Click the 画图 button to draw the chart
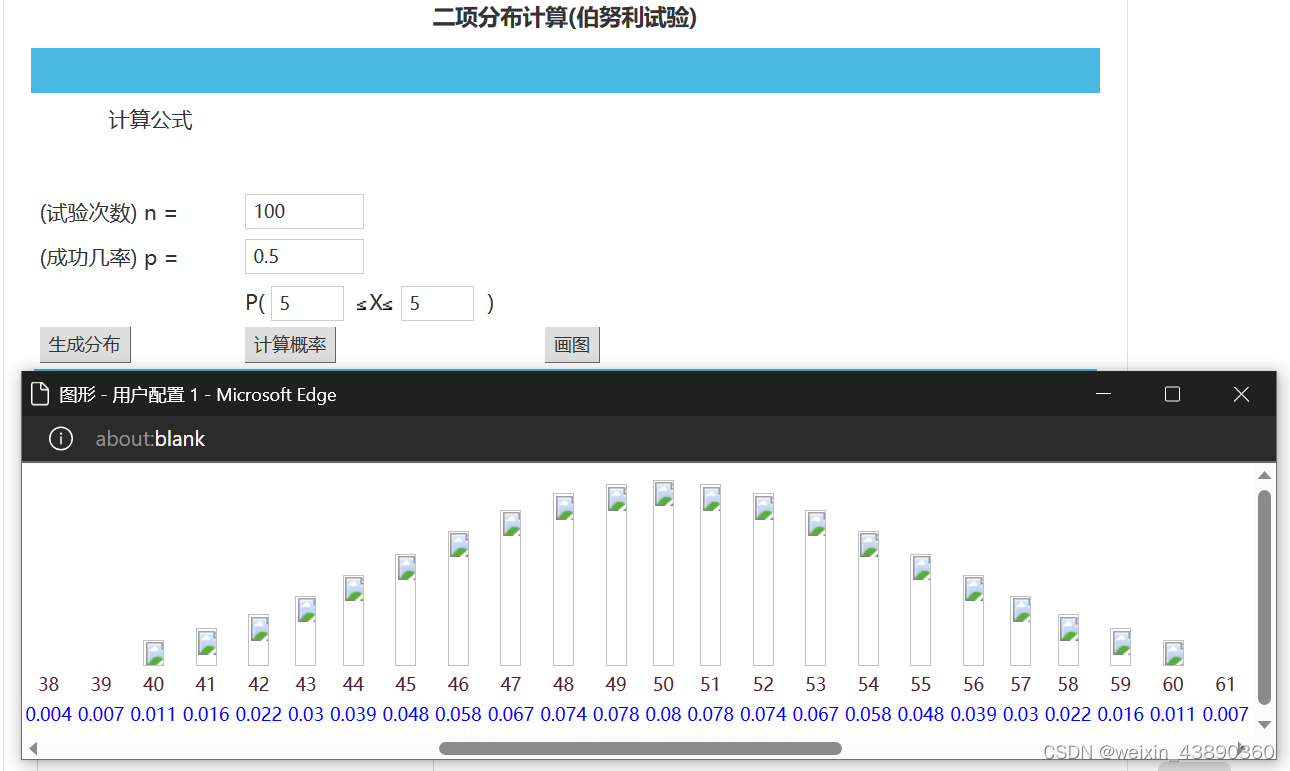 (x=572, y=344)
